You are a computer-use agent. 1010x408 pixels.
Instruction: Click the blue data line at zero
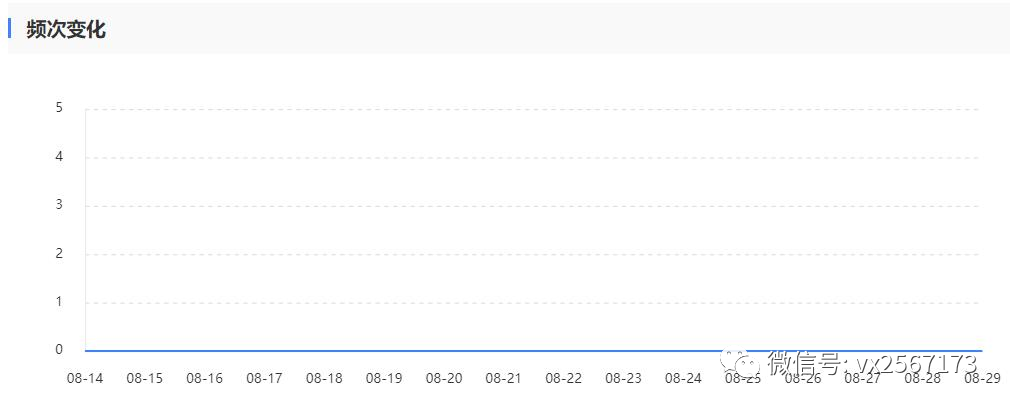533,351
